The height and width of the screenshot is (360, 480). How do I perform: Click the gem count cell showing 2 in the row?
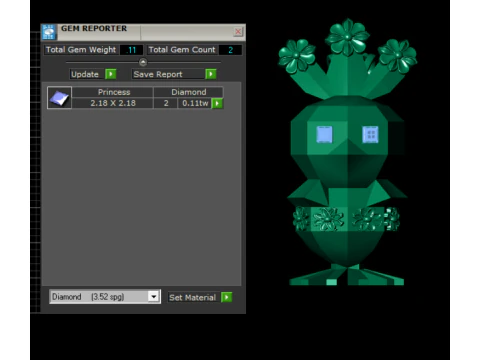tap(166, 103)
